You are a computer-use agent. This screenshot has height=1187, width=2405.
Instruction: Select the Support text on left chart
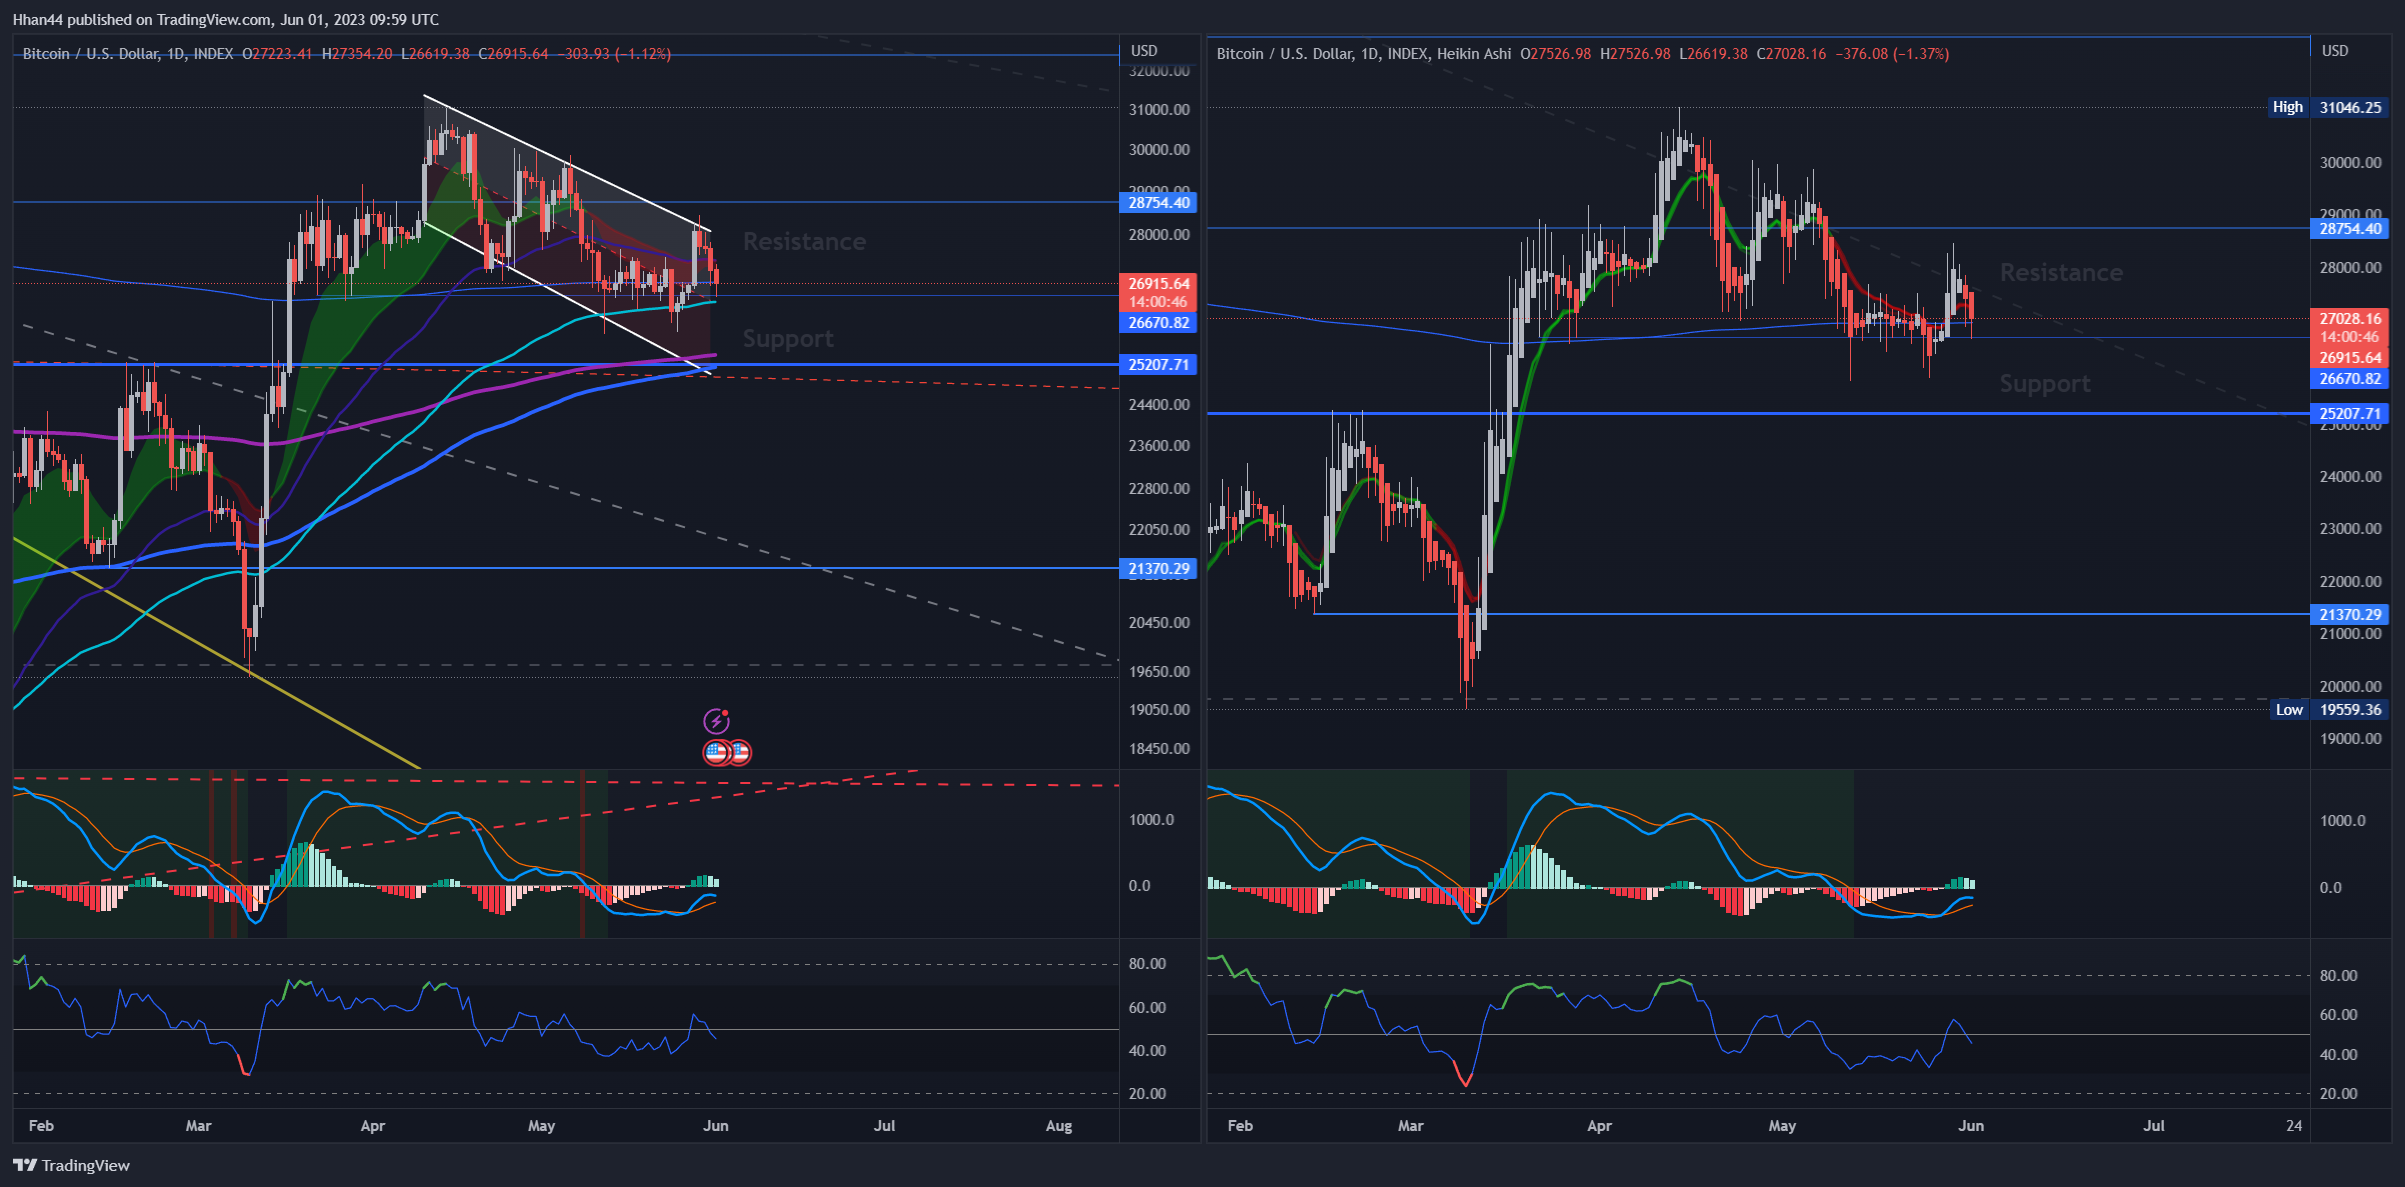tap(788, 339)
